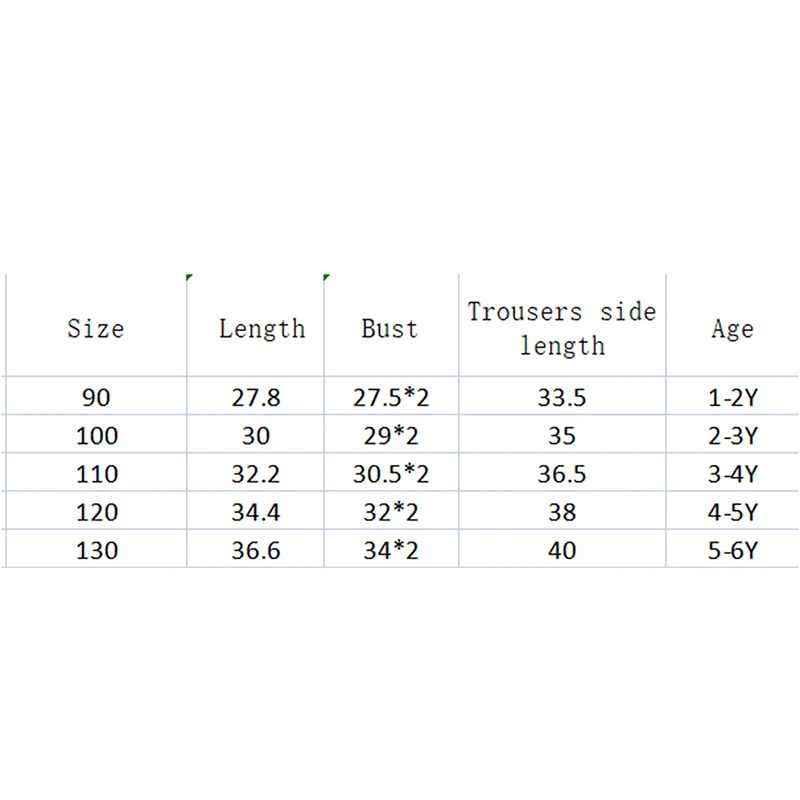This screenshot has width=800, height=800.
Task: Click the cell containing 27.8
Action: pos(256,397)
